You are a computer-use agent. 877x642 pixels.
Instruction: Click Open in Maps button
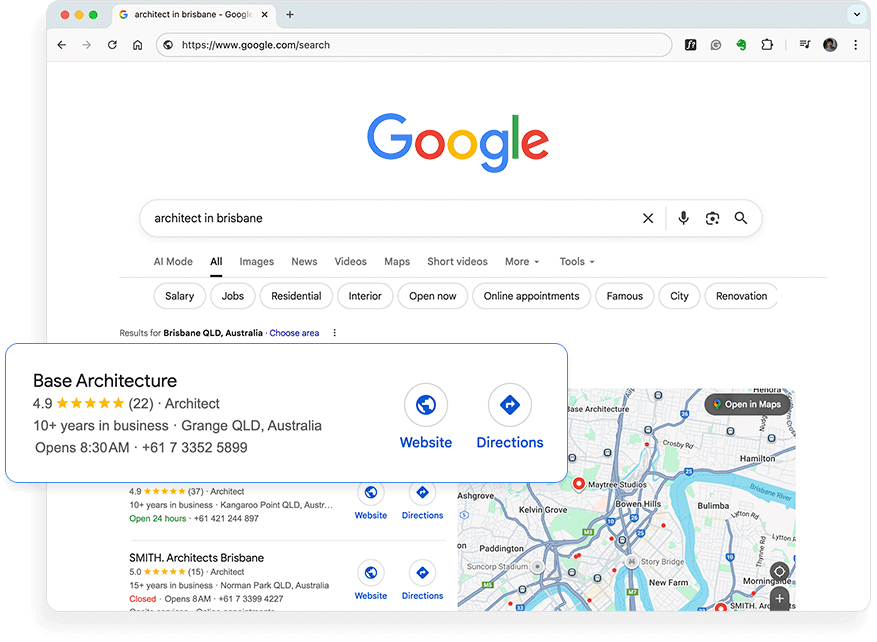747,404
